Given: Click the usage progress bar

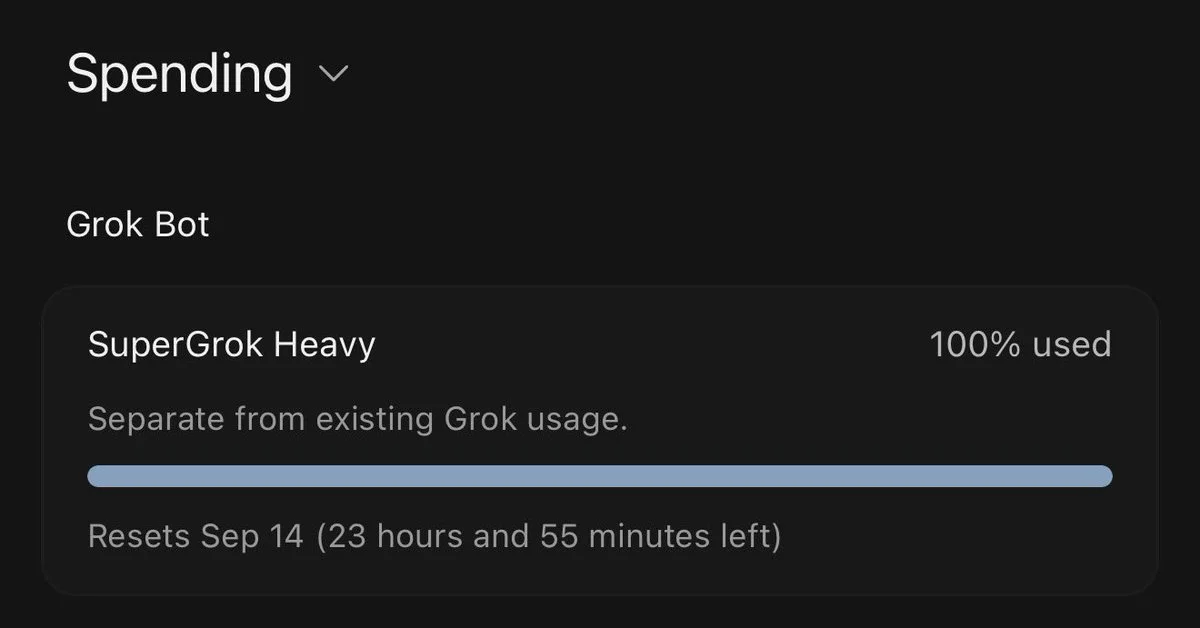Looking at the screenshot, I should pyautogui.click(x=600, y=476).
